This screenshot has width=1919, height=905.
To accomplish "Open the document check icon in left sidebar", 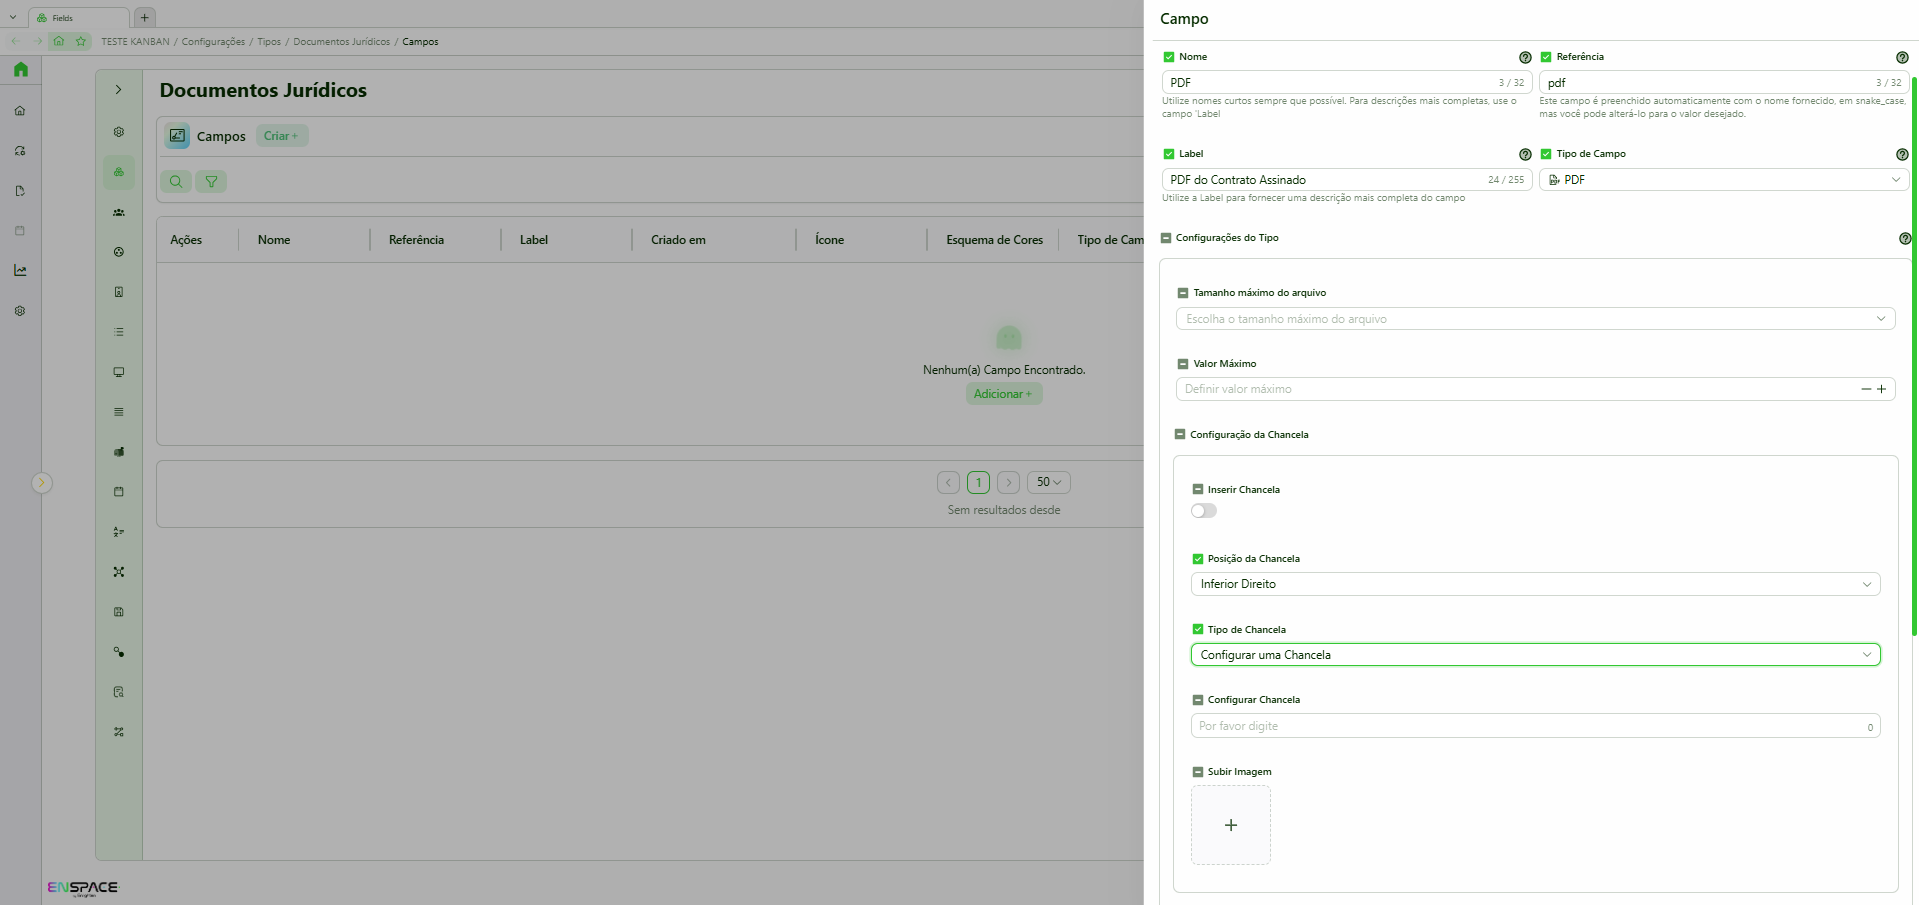I will 20,190.
